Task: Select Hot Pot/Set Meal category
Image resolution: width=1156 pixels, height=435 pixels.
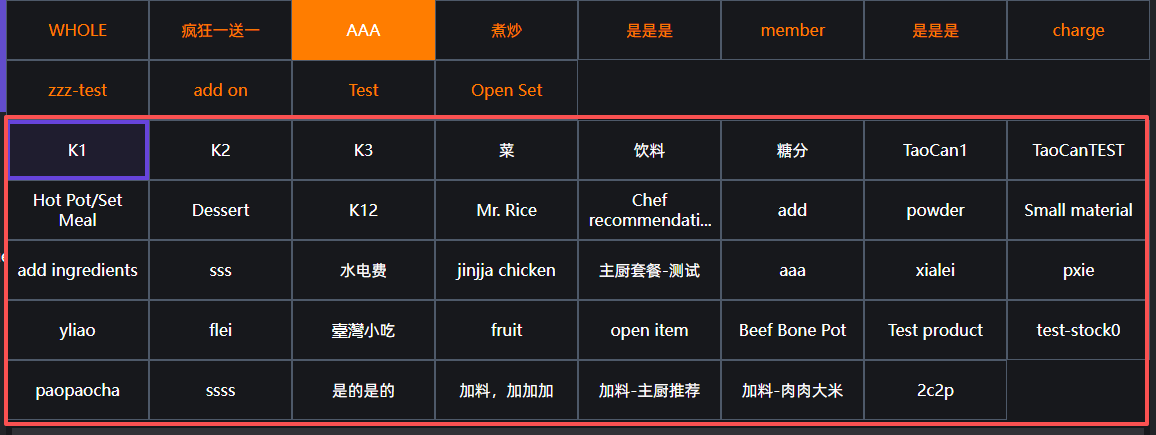Action: 78,210
